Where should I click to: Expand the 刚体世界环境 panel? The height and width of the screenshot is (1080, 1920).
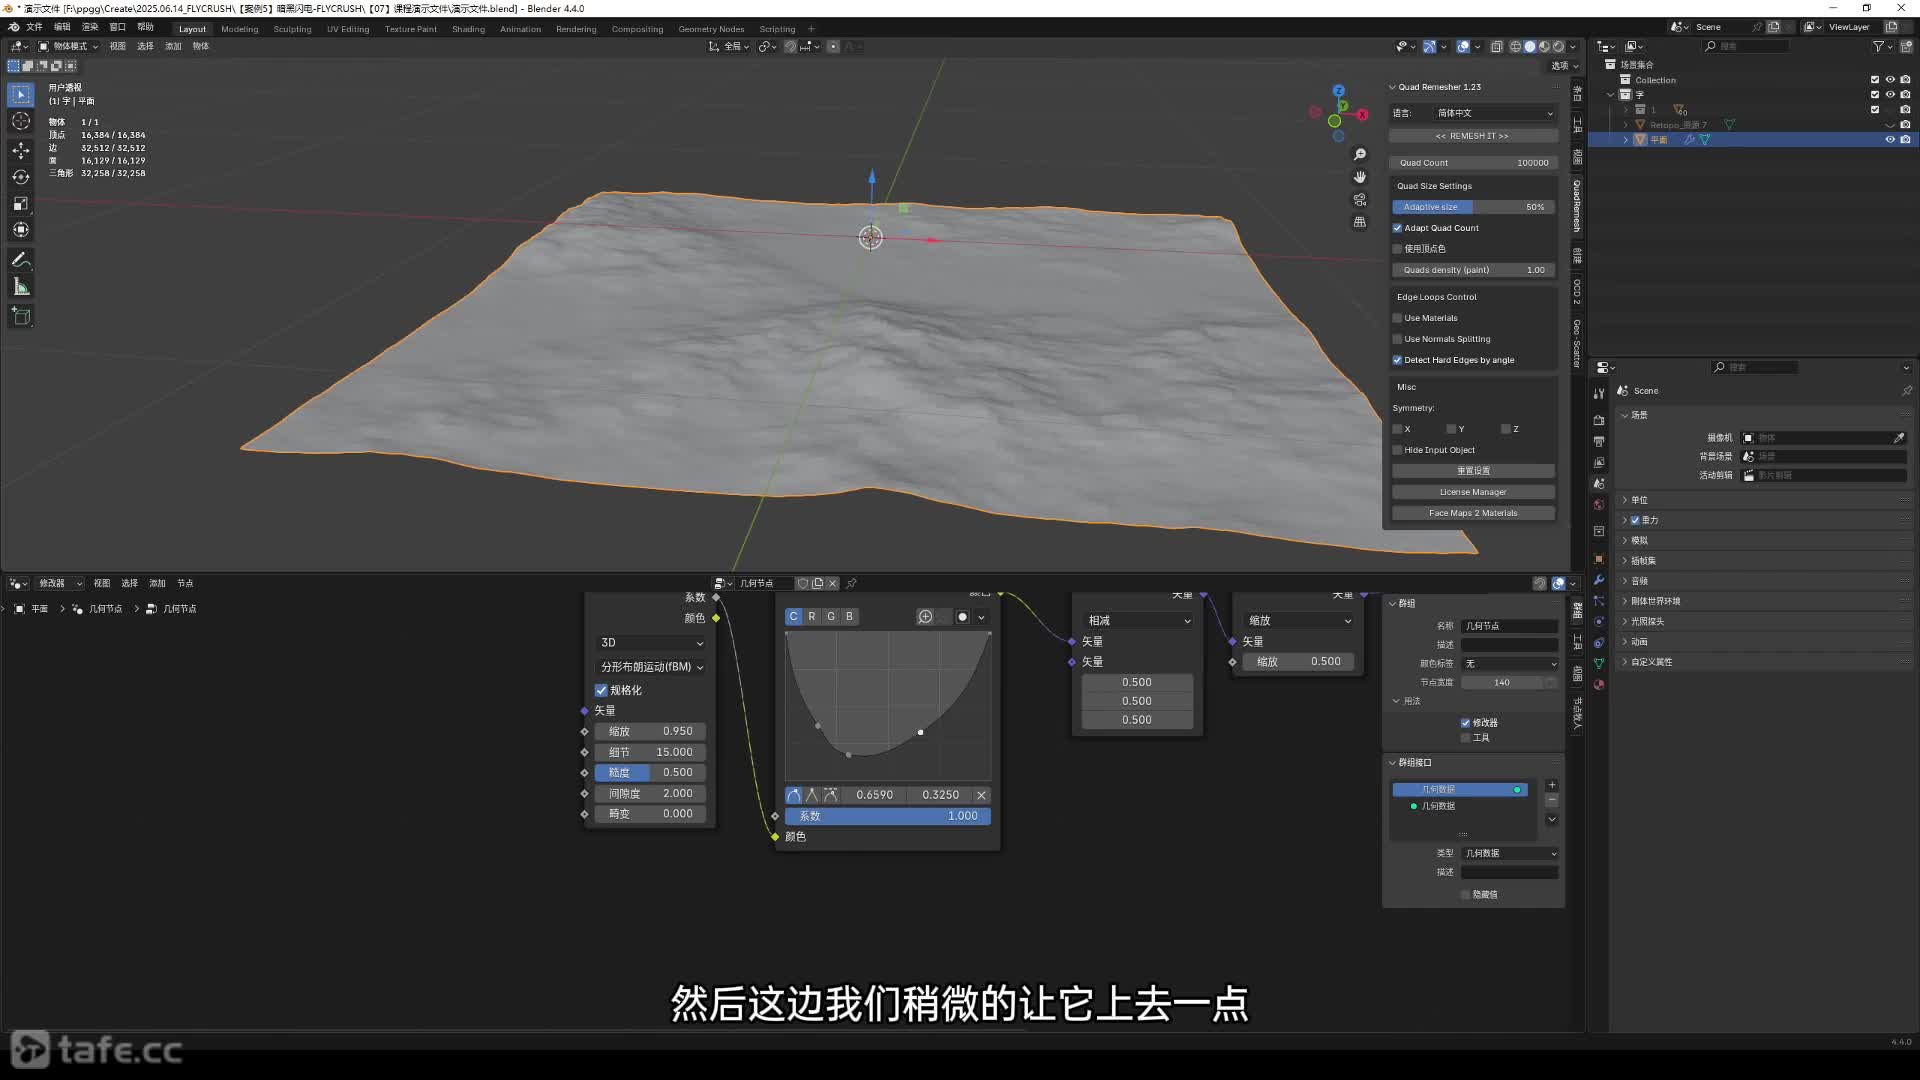[x=1655, y=601]
